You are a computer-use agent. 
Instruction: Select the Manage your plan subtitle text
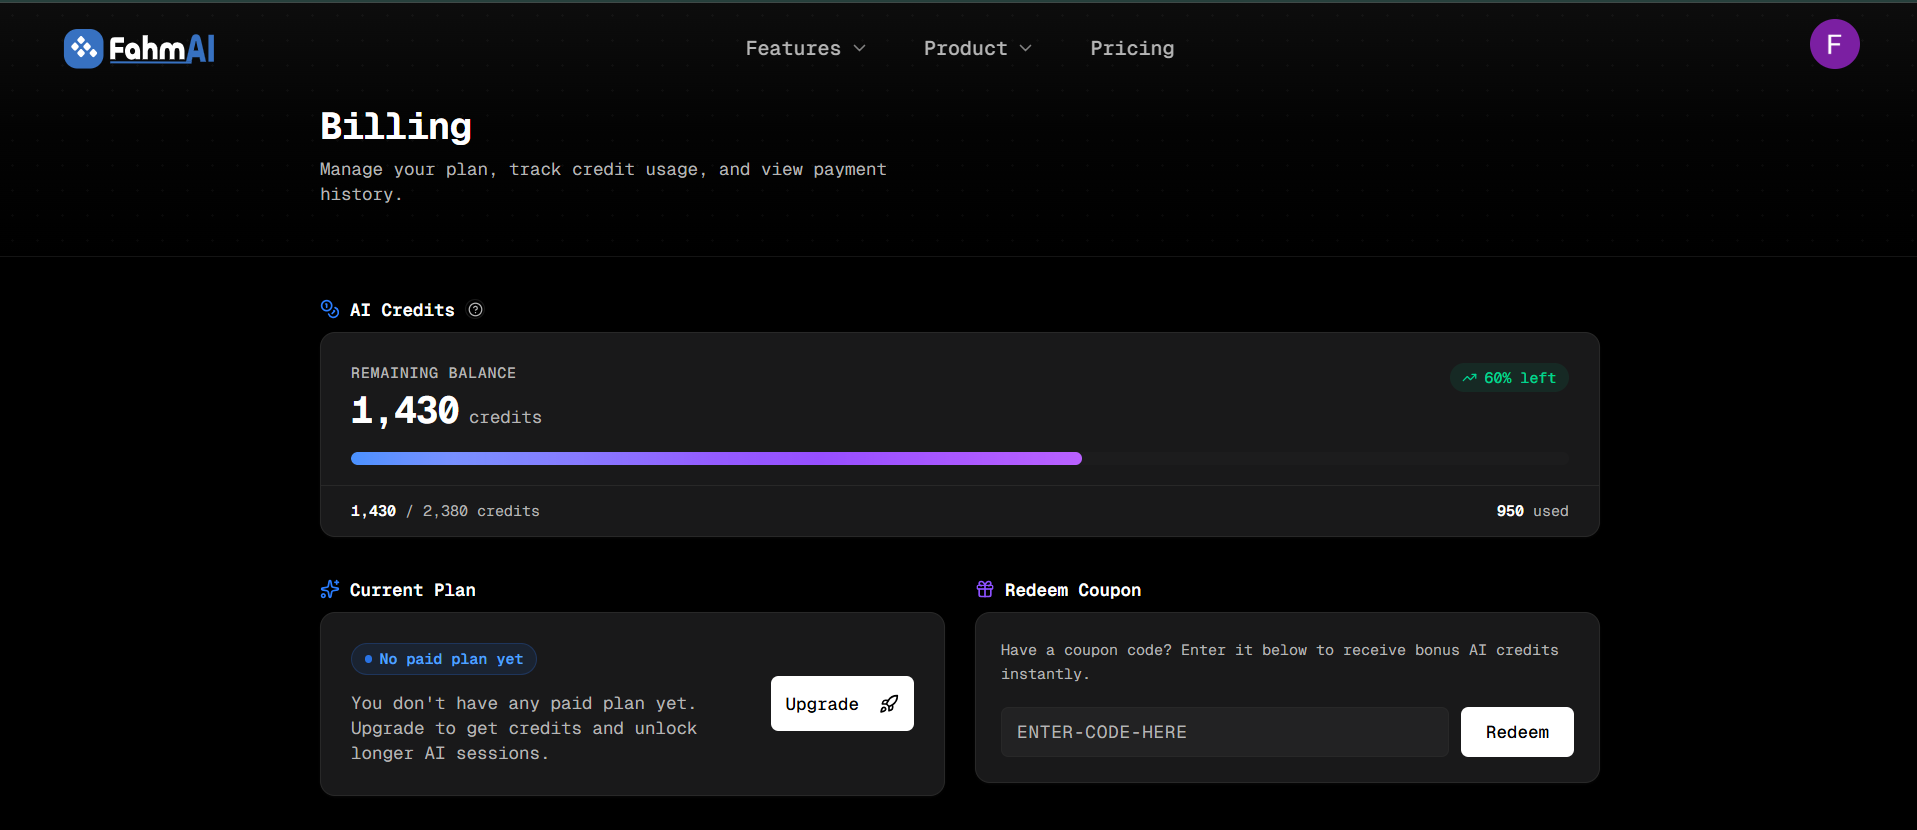coord(603,182)
